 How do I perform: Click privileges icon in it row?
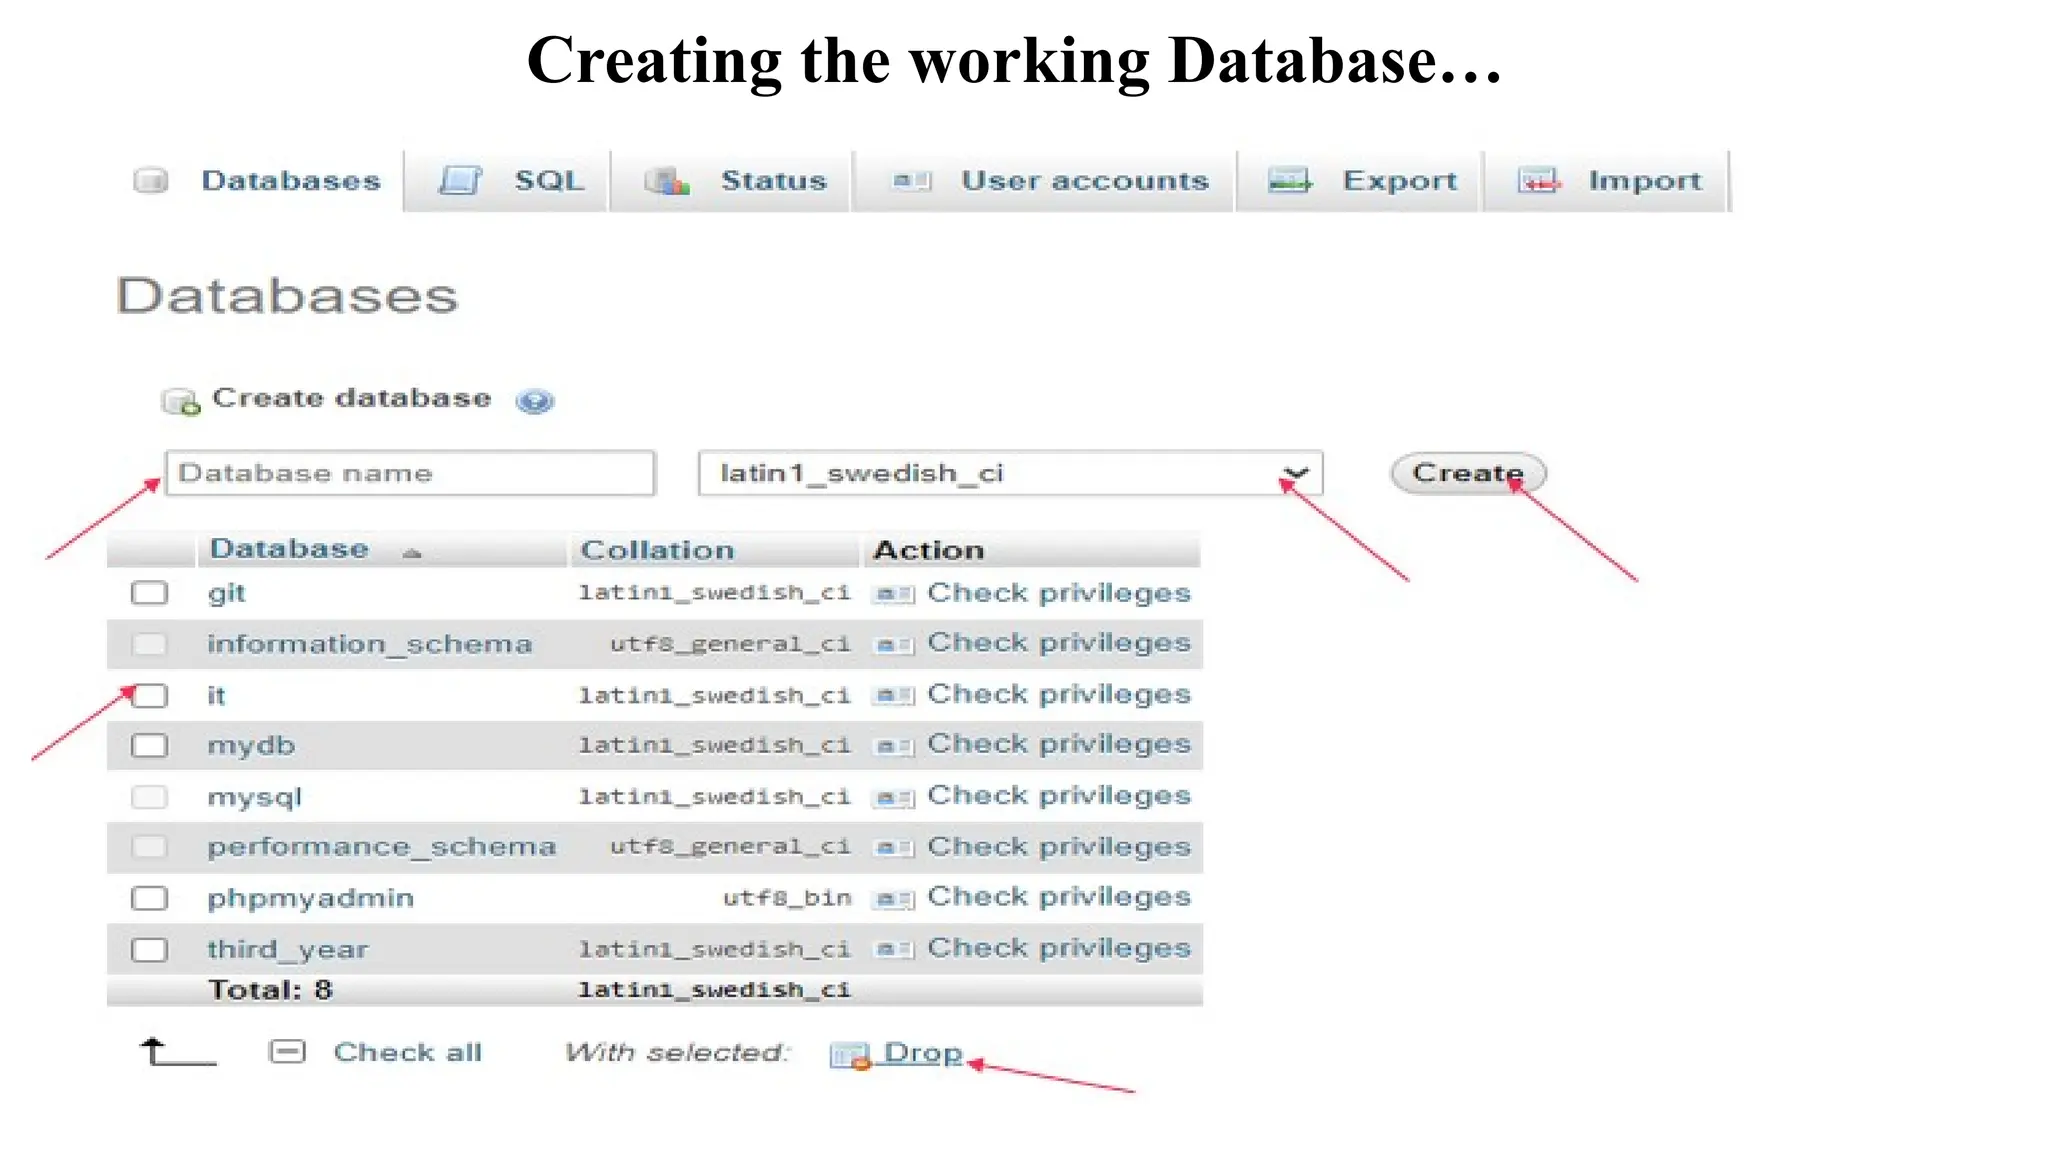[893, 696]
